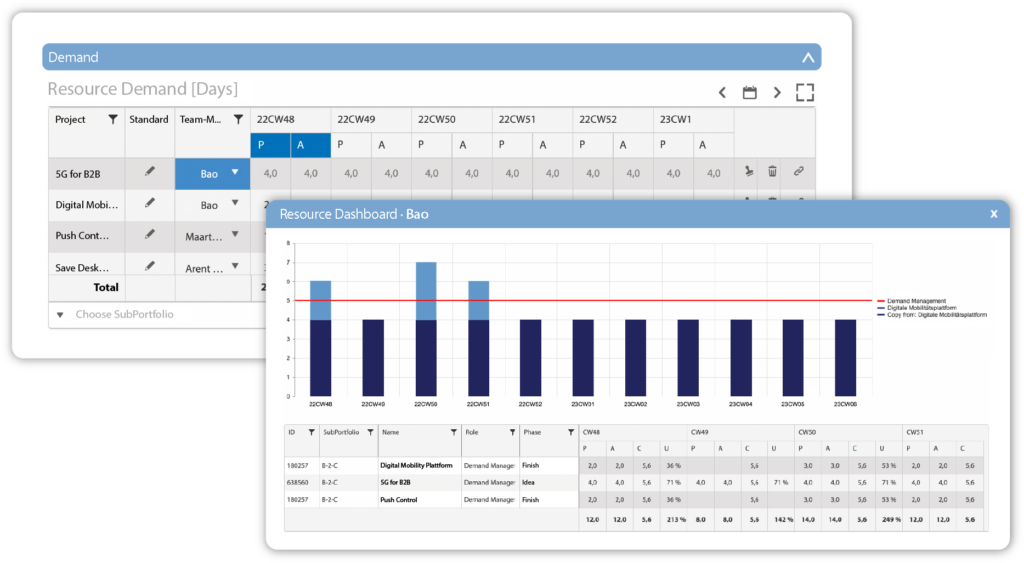The width and height of the screenshot is (1024, 563).
Task: Open the calendar date picker icon
Action: tap(749, 93)
